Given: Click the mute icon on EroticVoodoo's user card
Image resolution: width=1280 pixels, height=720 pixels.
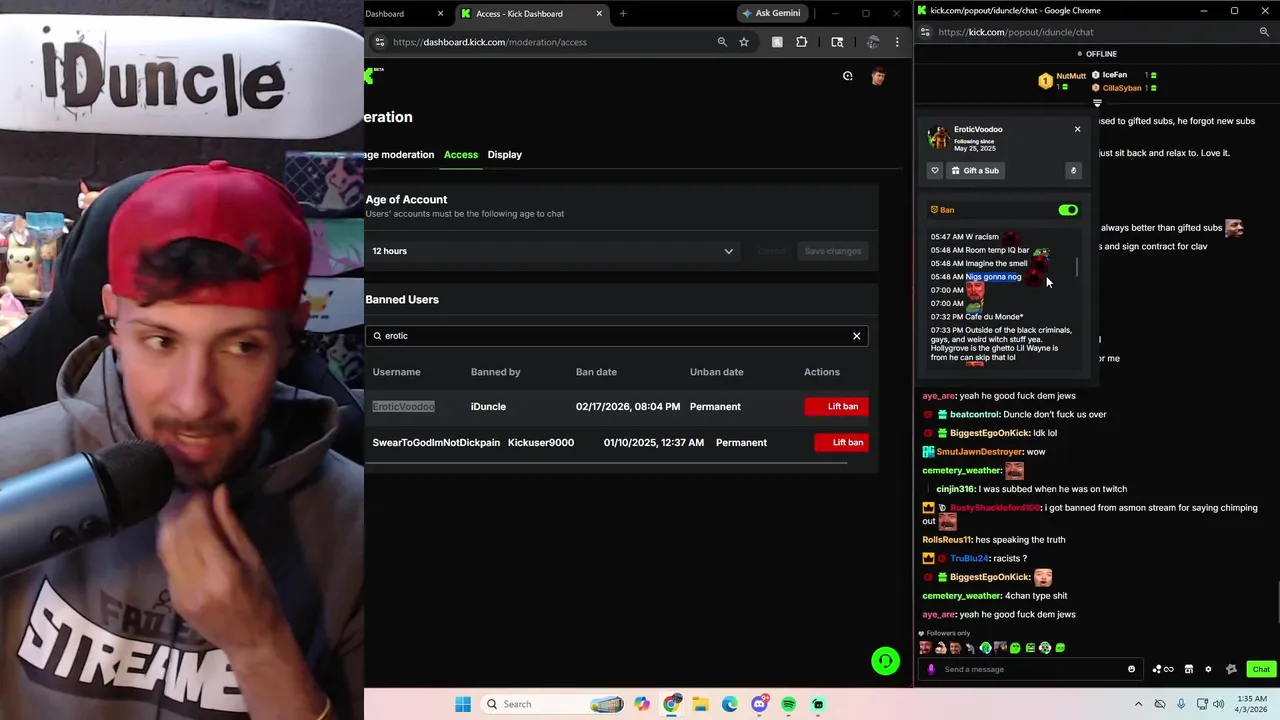Looking at the screenshot, I should [1073, 171].
